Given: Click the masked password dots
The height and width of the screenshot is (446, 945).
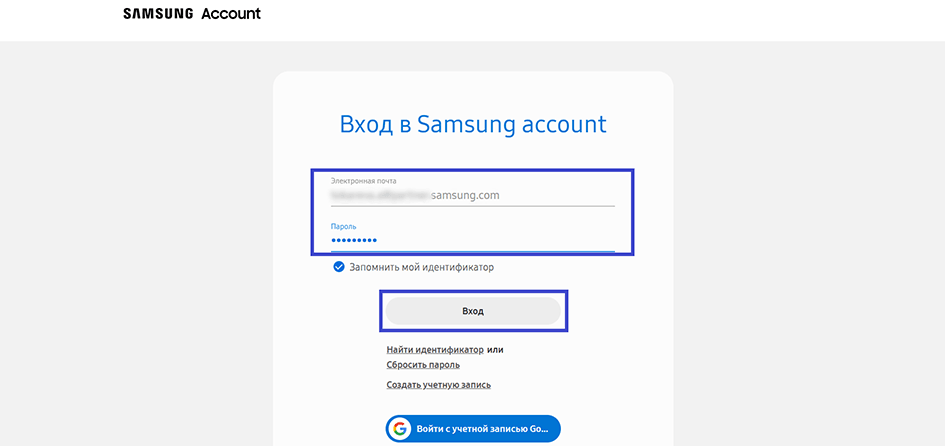Looking at the screenshot, I should pyautogui.click(x=354, y=241).
